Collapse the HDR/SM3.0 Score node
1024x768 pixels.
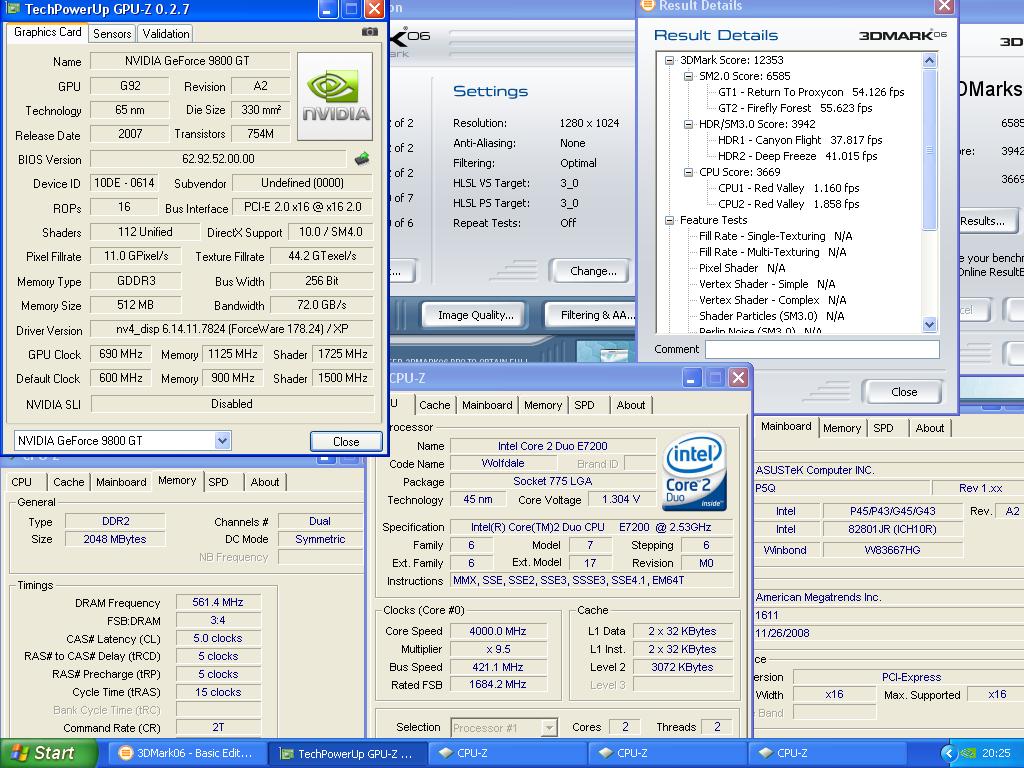pyautogui.click(x=688, y=124)
